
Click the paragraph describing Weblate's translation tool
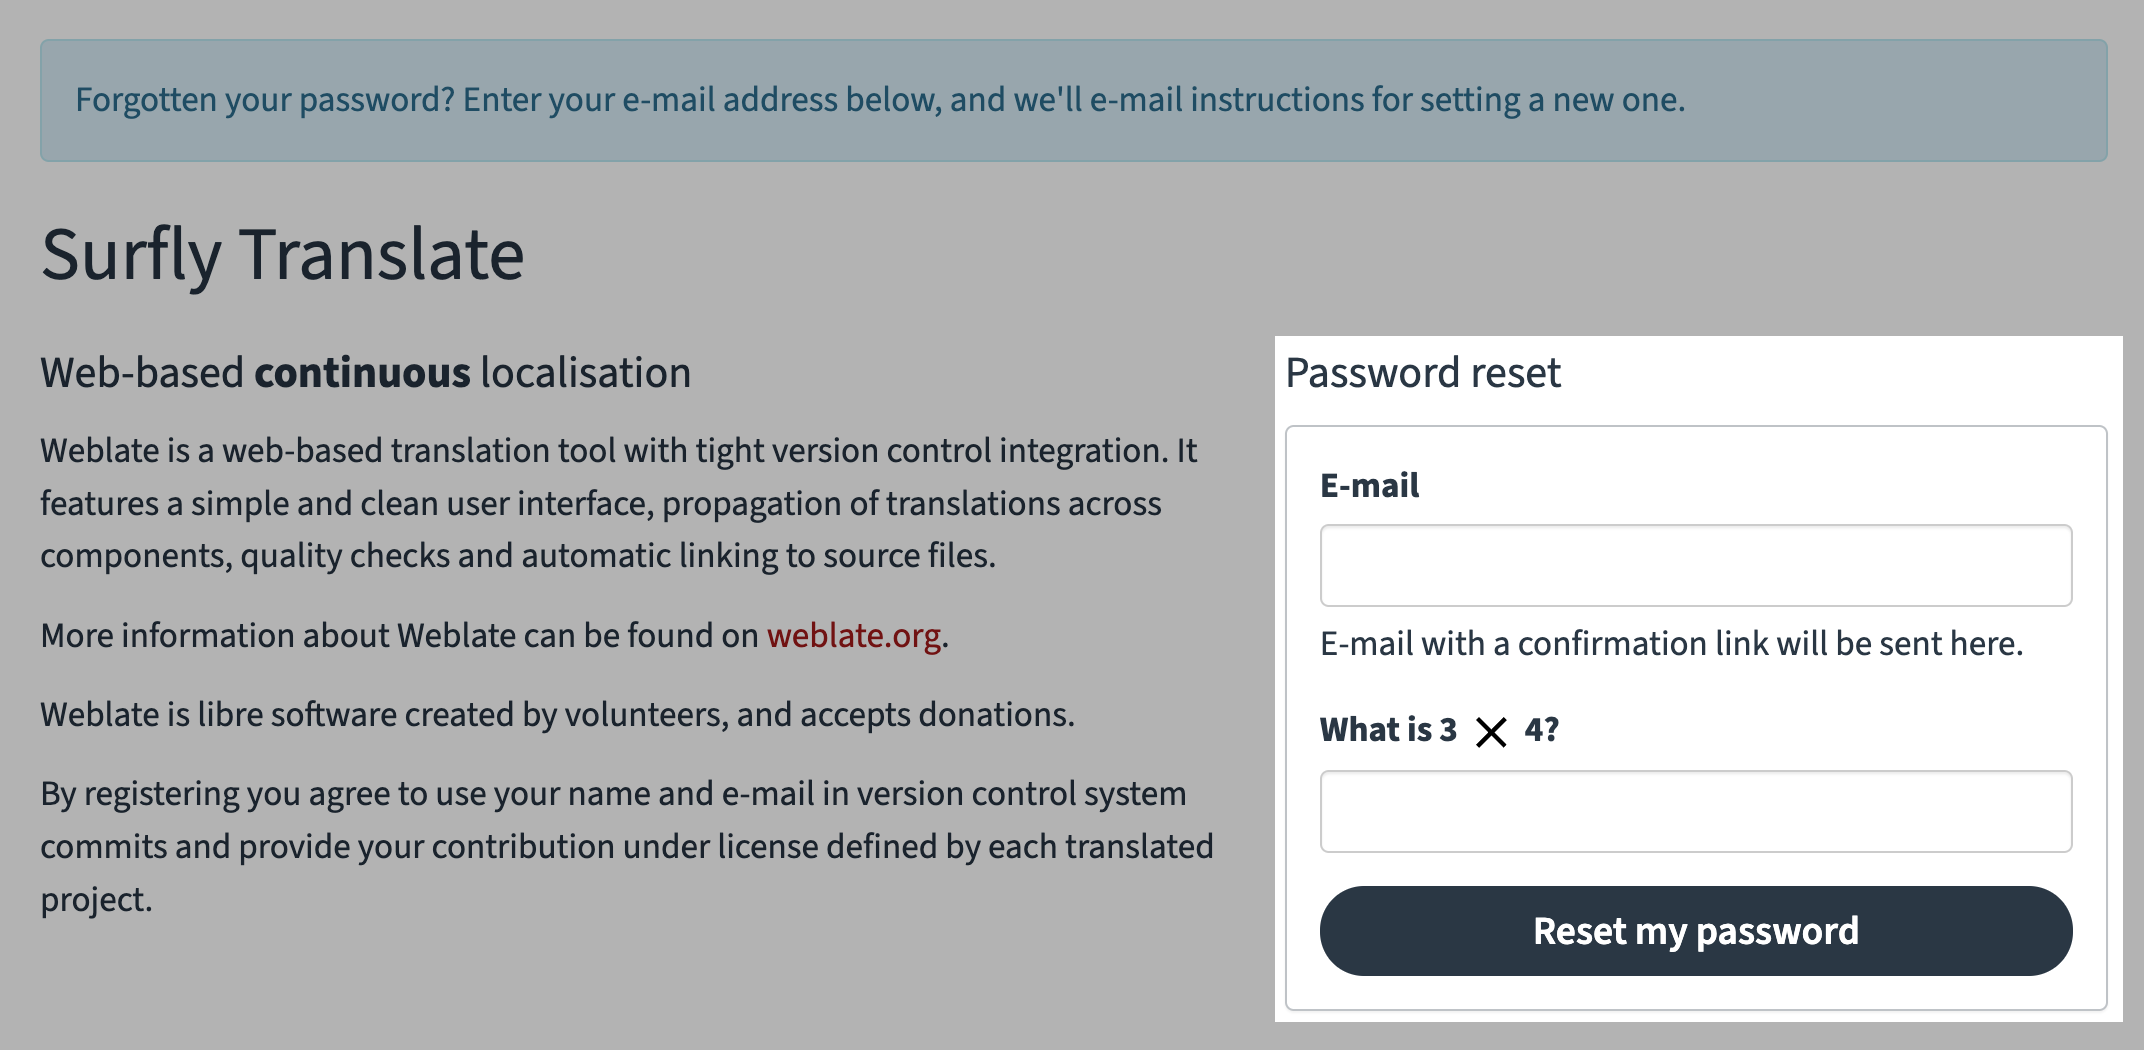tap(618, 503)
